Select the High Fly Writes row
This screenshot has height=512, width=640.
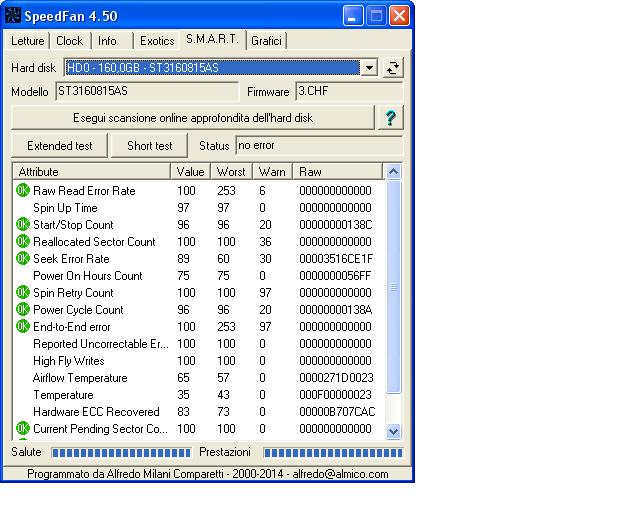tap(199, 361)
